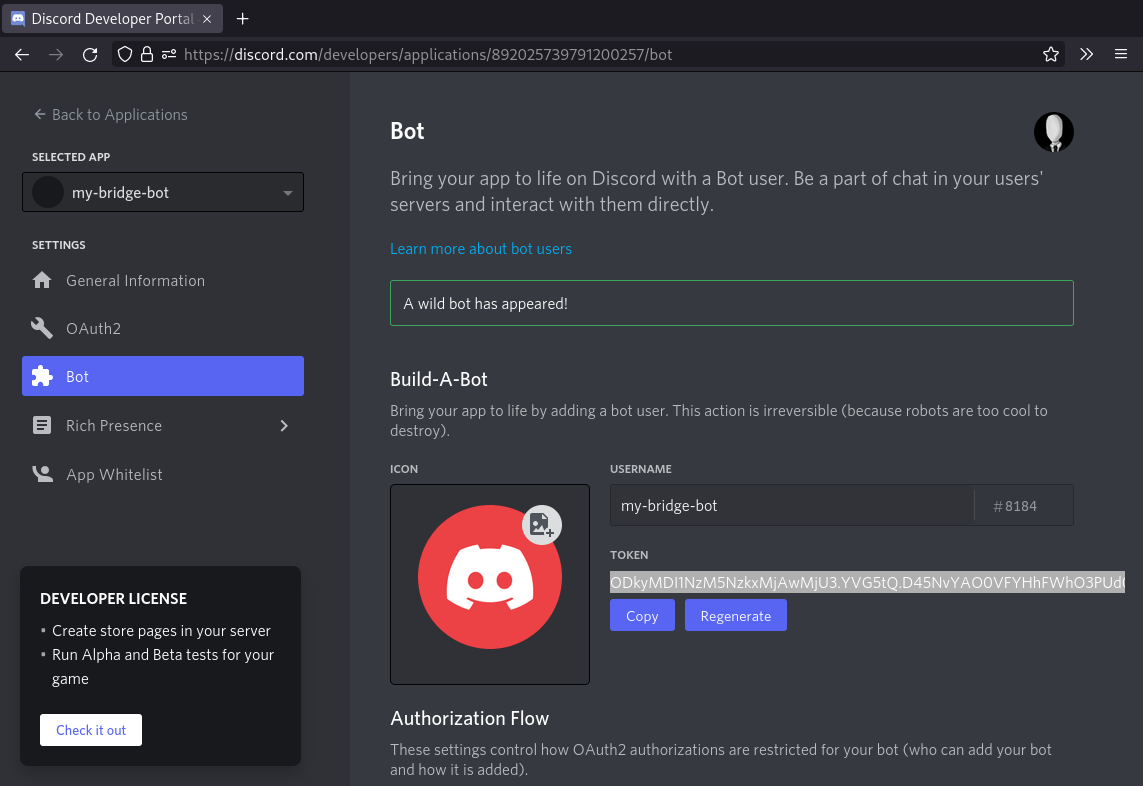
Task: Copy the bot token
Action: pos(642,615)
